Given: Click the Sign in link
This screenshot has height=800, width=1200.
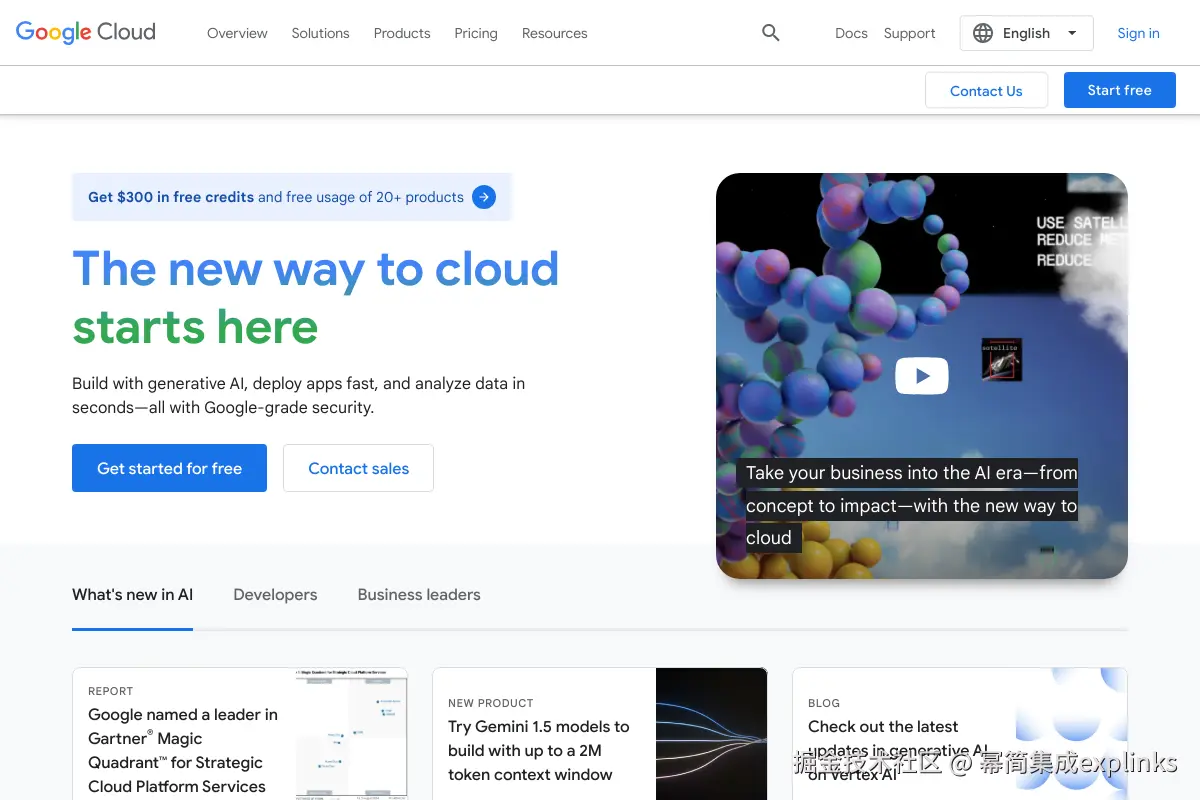Looking at the screenshot, I should [1138, 33].
